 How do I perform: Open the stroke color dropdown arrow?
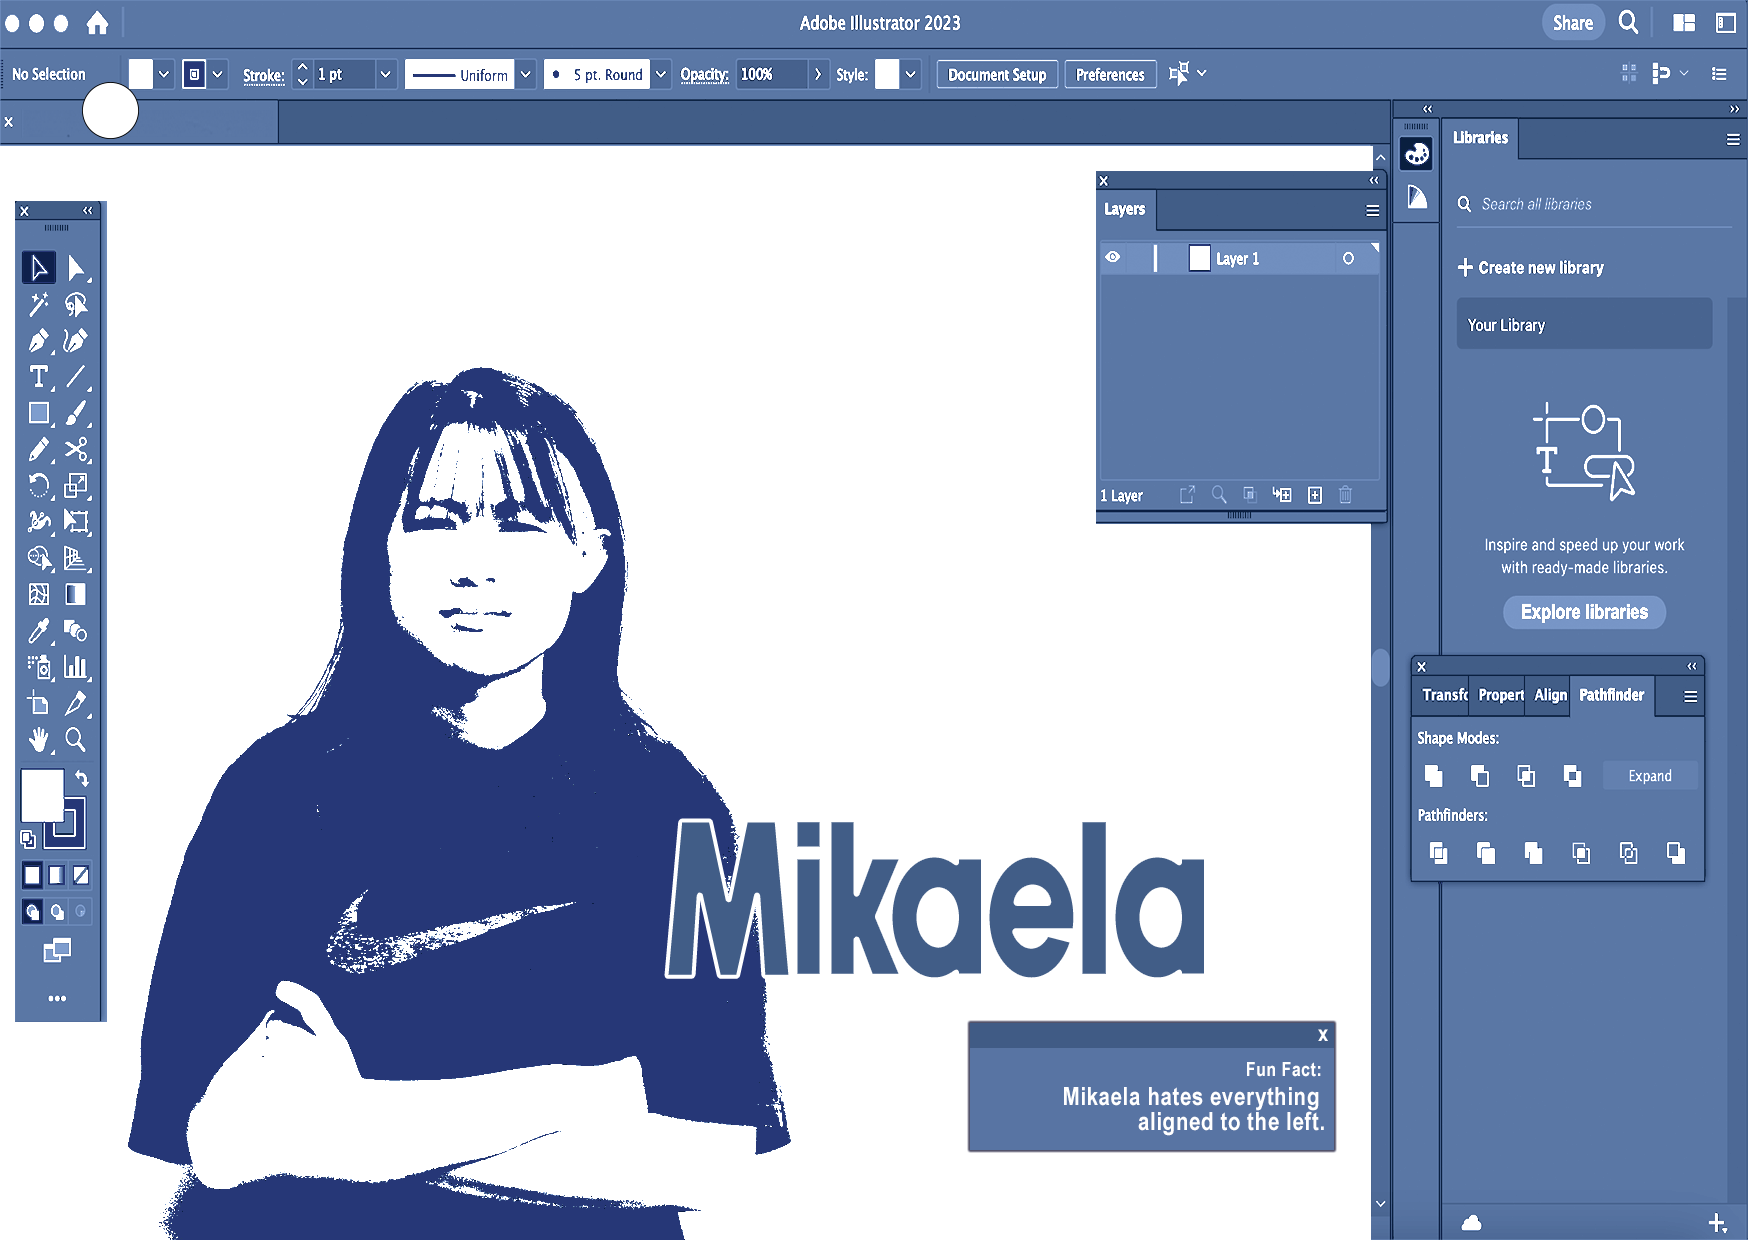(x=218, y=74)
